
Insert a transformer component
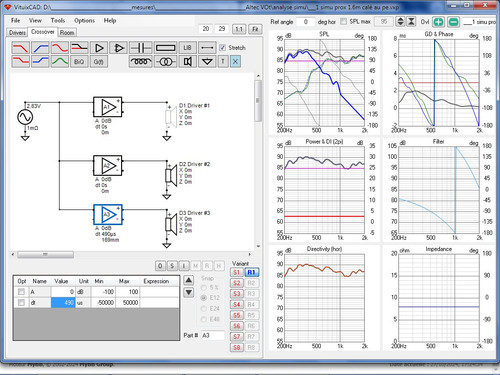click(x=165, y=62)
